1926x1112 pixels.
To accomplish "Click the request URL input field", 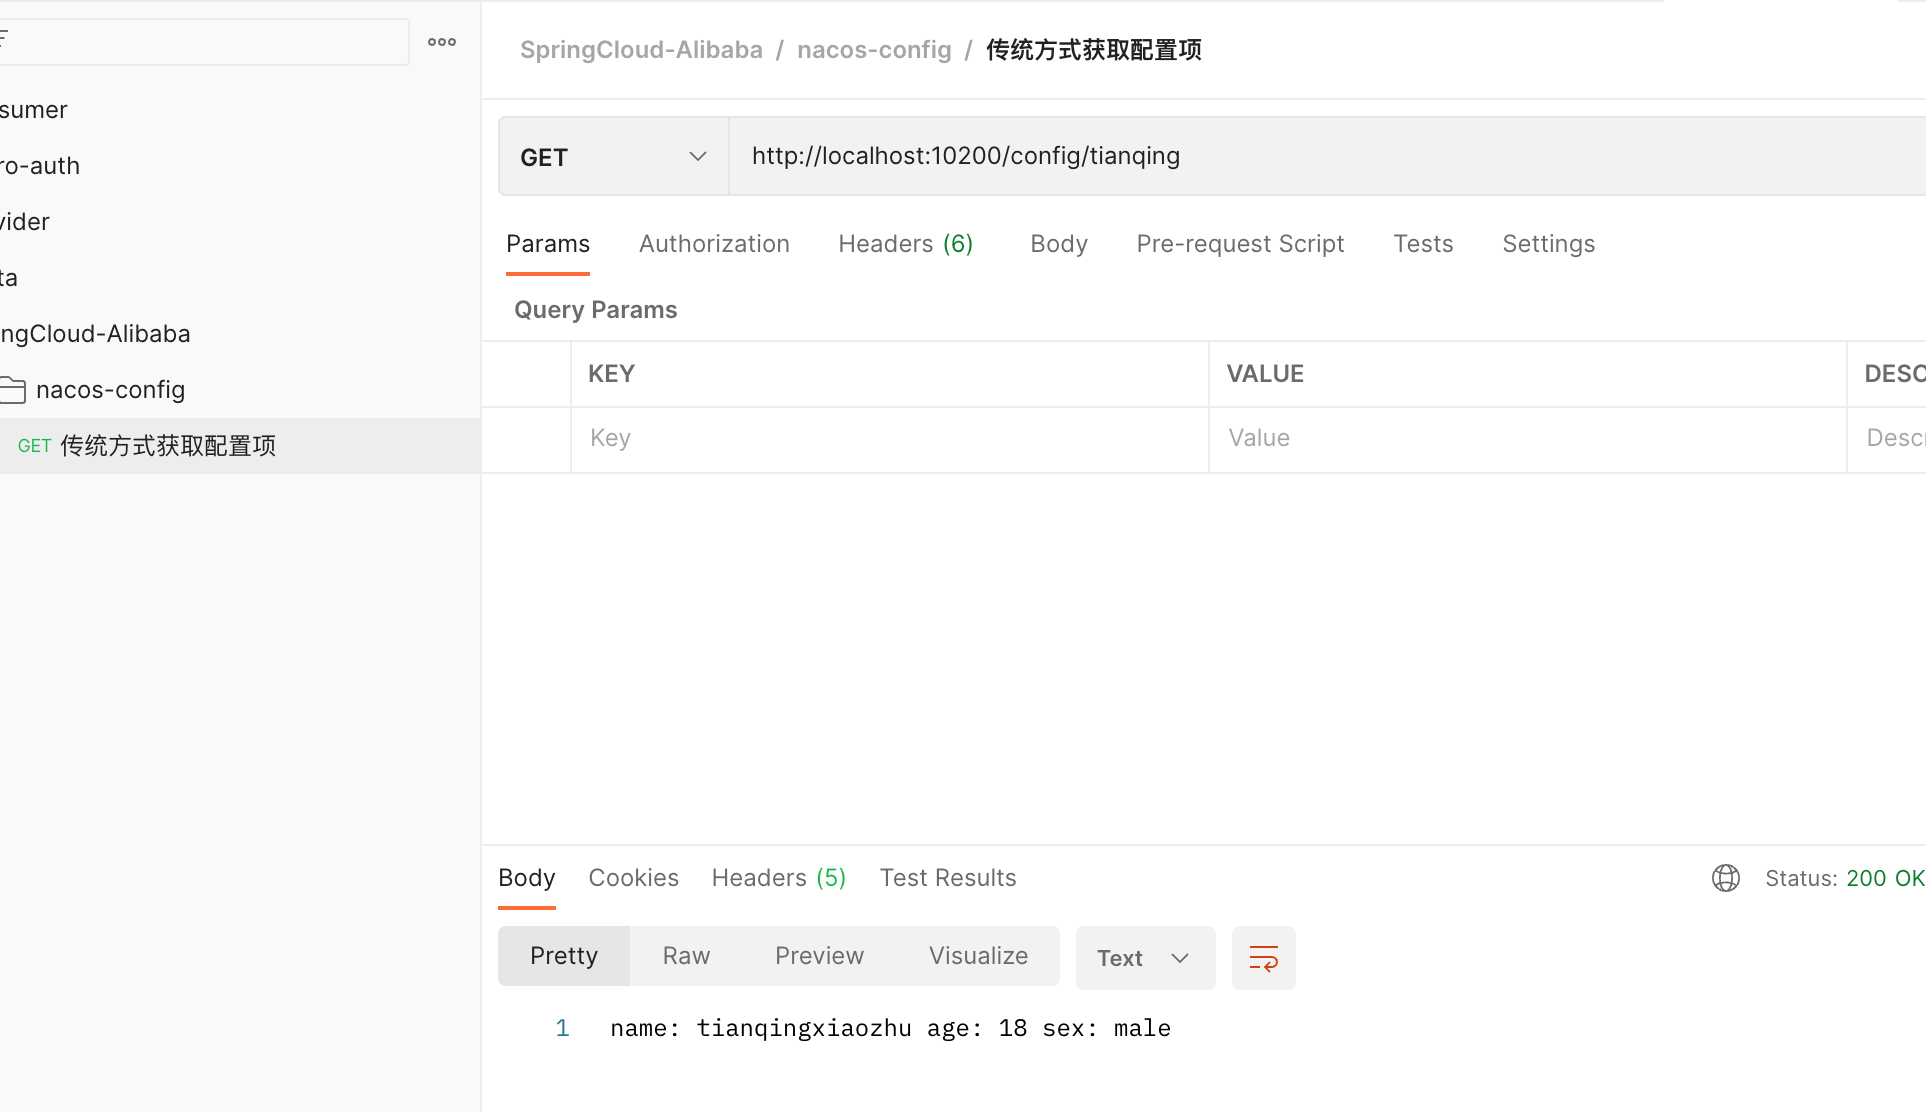I will pyautogui.click(x=1300, y=156).
